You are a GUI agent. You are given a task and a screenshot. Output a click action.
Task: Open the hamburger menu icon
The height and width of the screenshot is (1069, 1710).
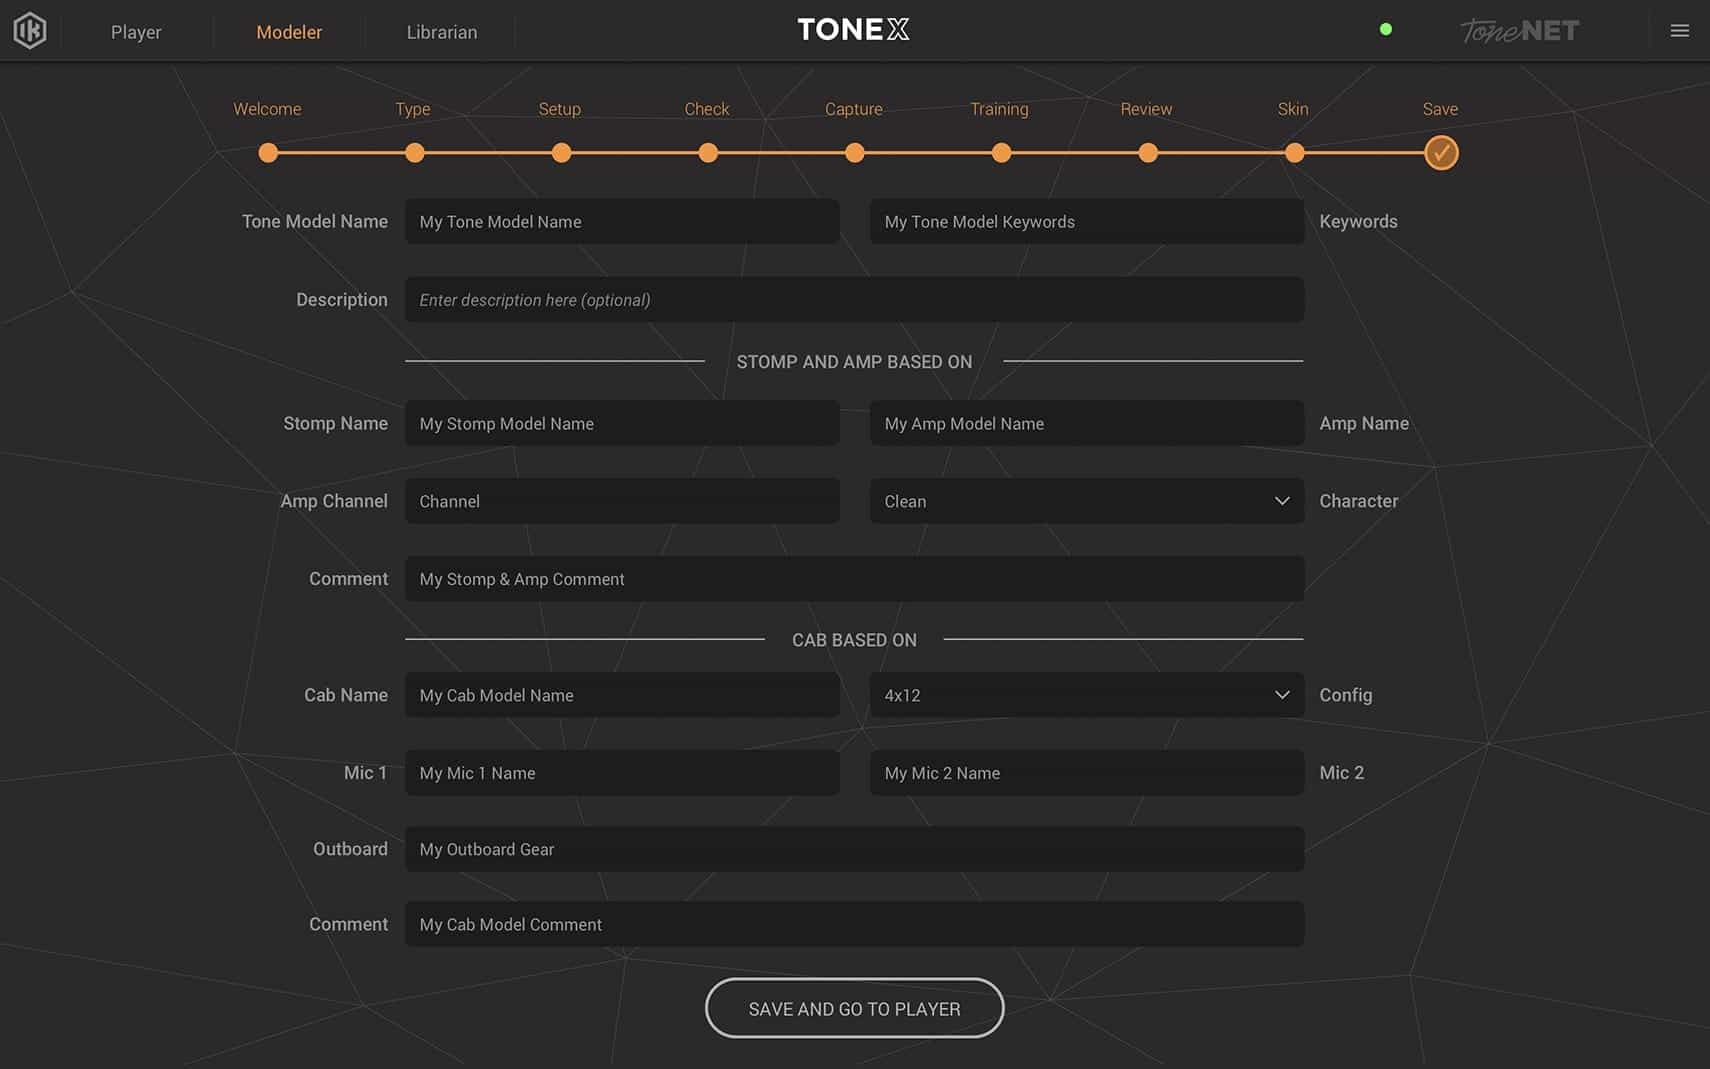(1679, 31)
